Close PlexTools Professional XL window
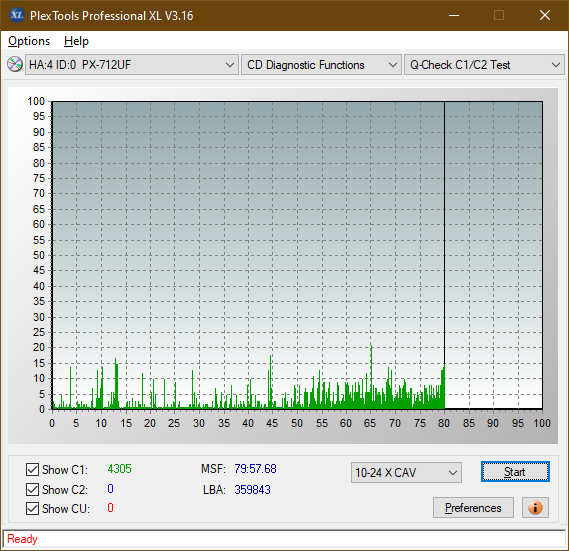The height and width of the screenshot is (551, 569). coord(545,15)
